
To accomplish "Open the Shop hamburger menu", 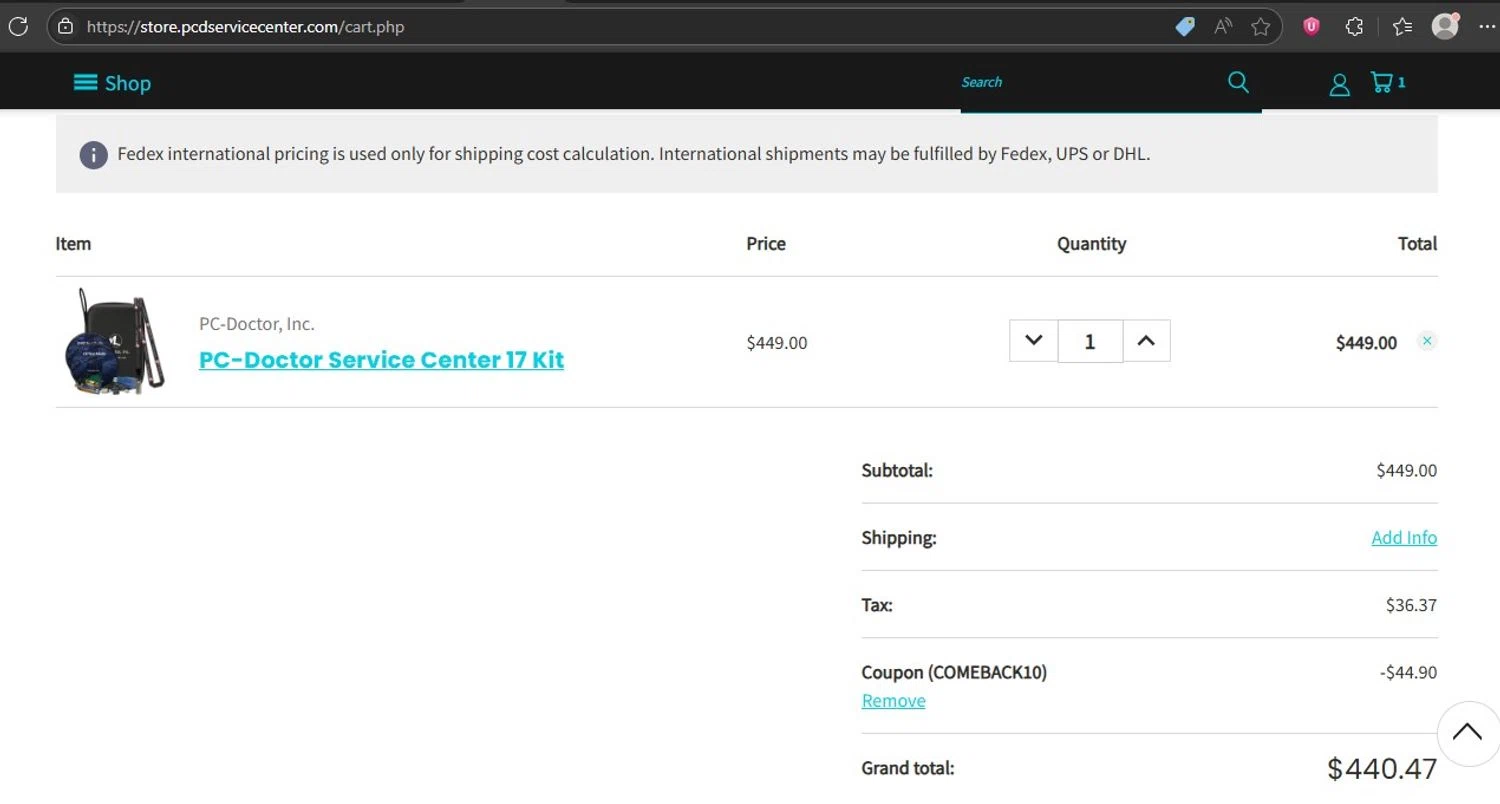I will 112,83.
